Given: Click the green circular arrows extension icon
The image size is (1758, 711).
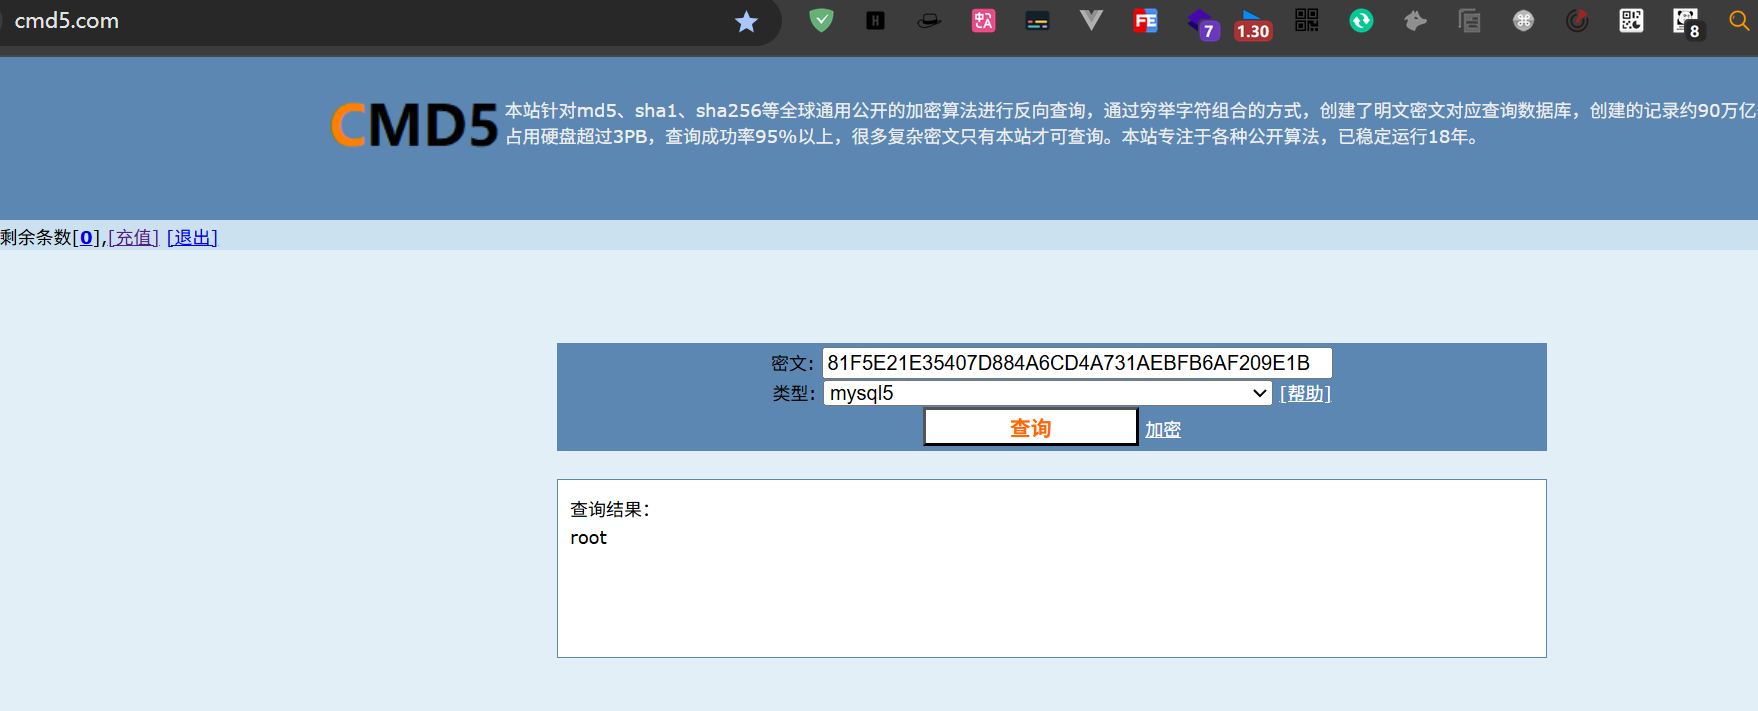Looking at the screenshot, I should (1361, 20).
